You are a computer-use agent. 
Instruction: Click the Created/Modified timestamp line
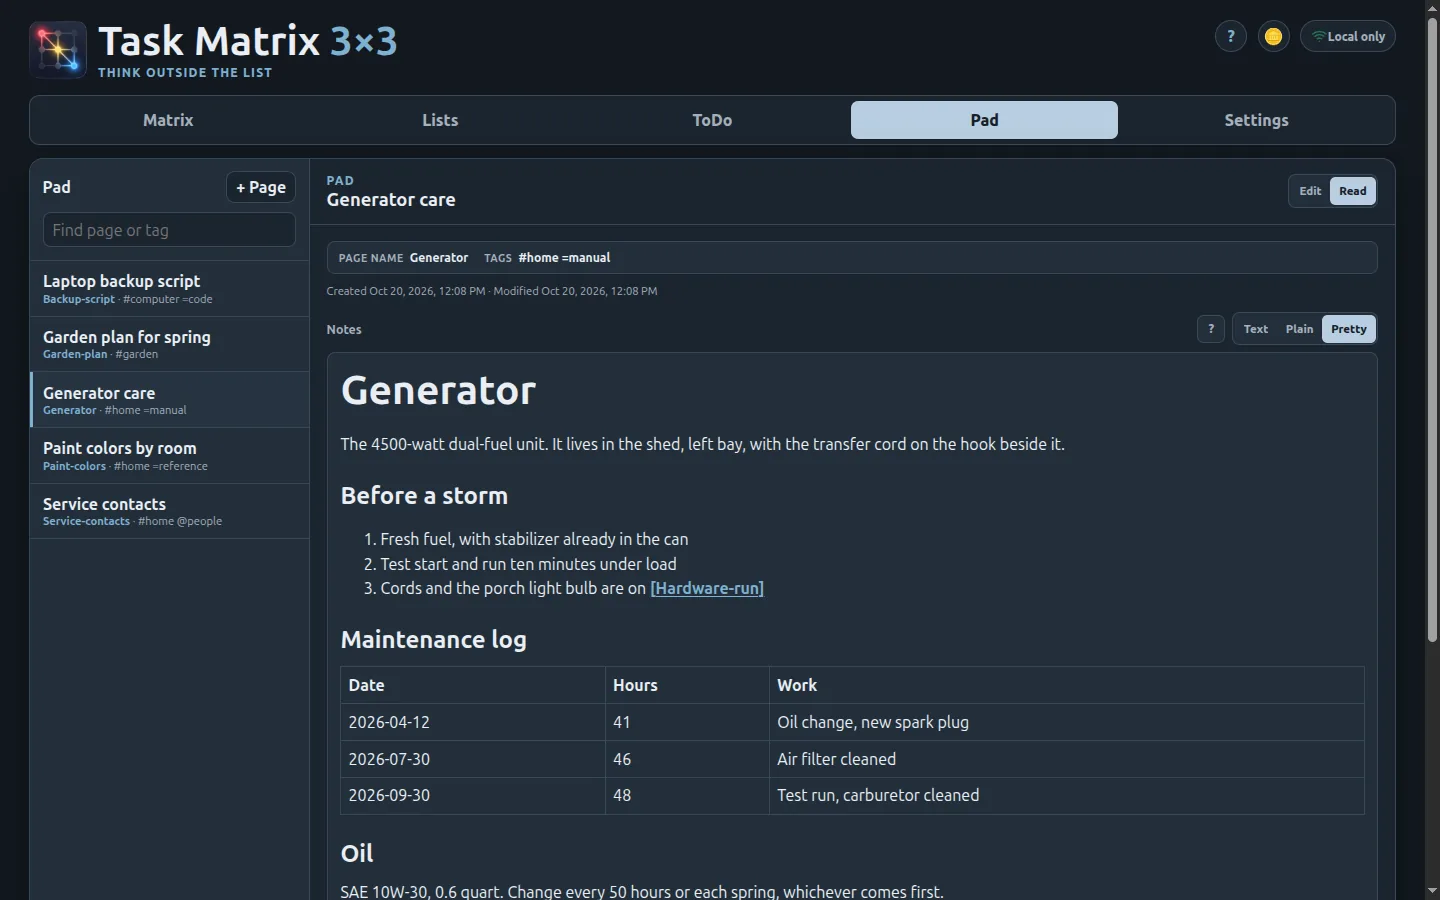(492, 291)
